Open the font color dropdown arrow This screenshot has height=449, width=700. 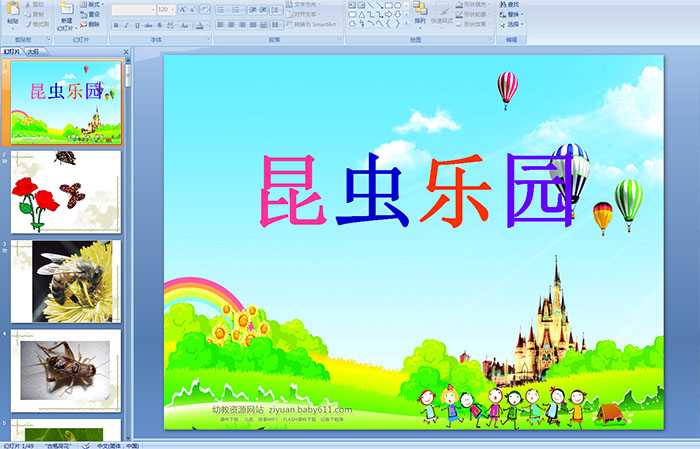click(x=207, y=25)
